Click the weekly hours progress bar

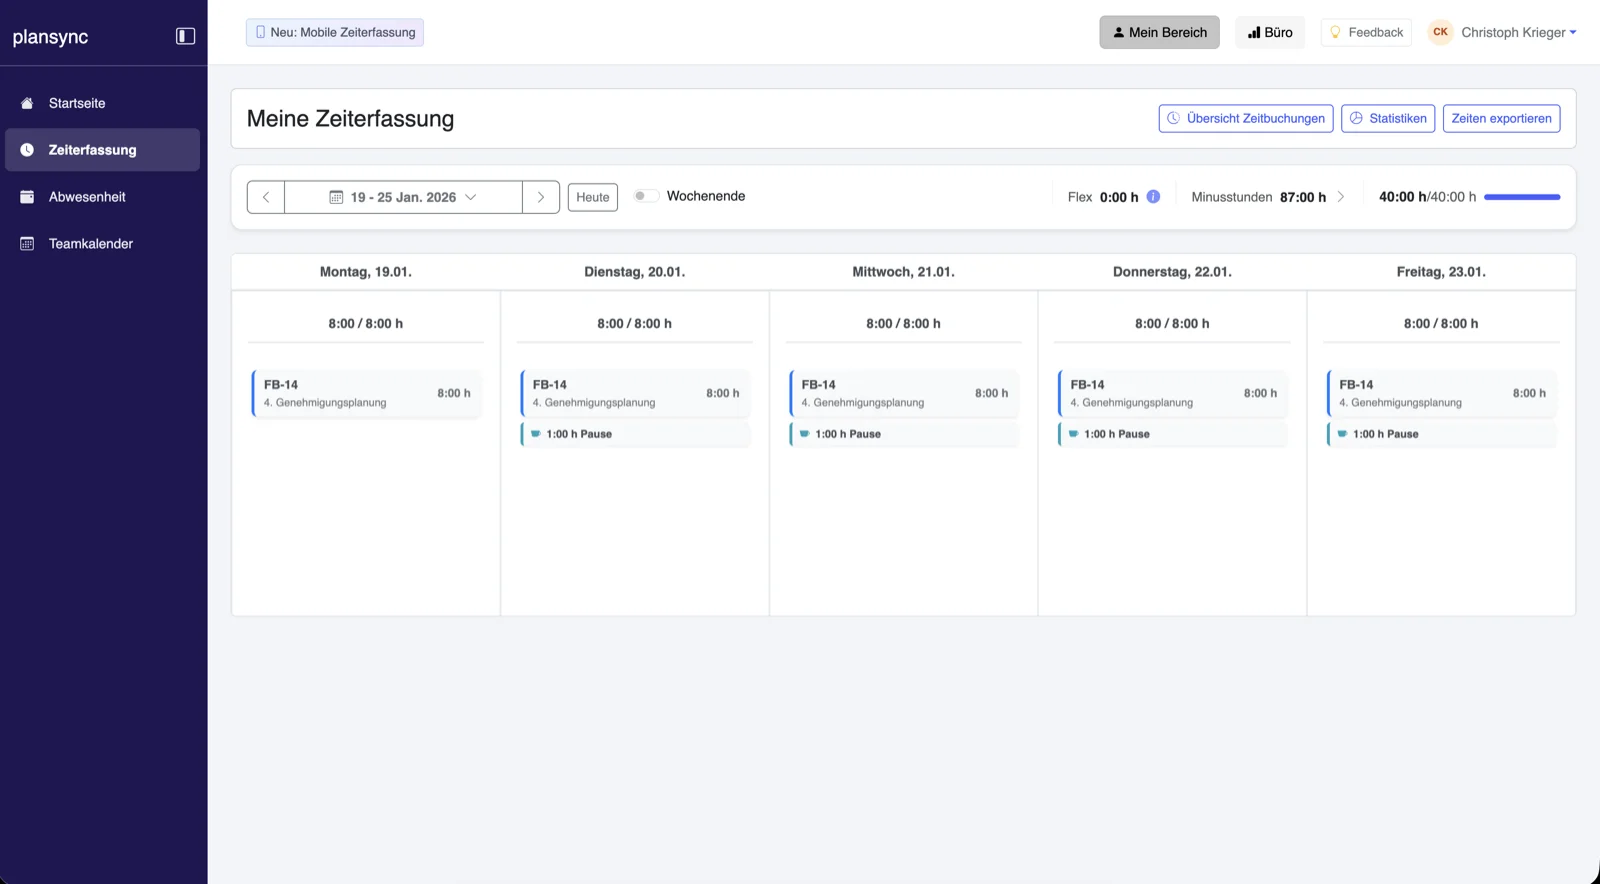[x=1521, y=197]
